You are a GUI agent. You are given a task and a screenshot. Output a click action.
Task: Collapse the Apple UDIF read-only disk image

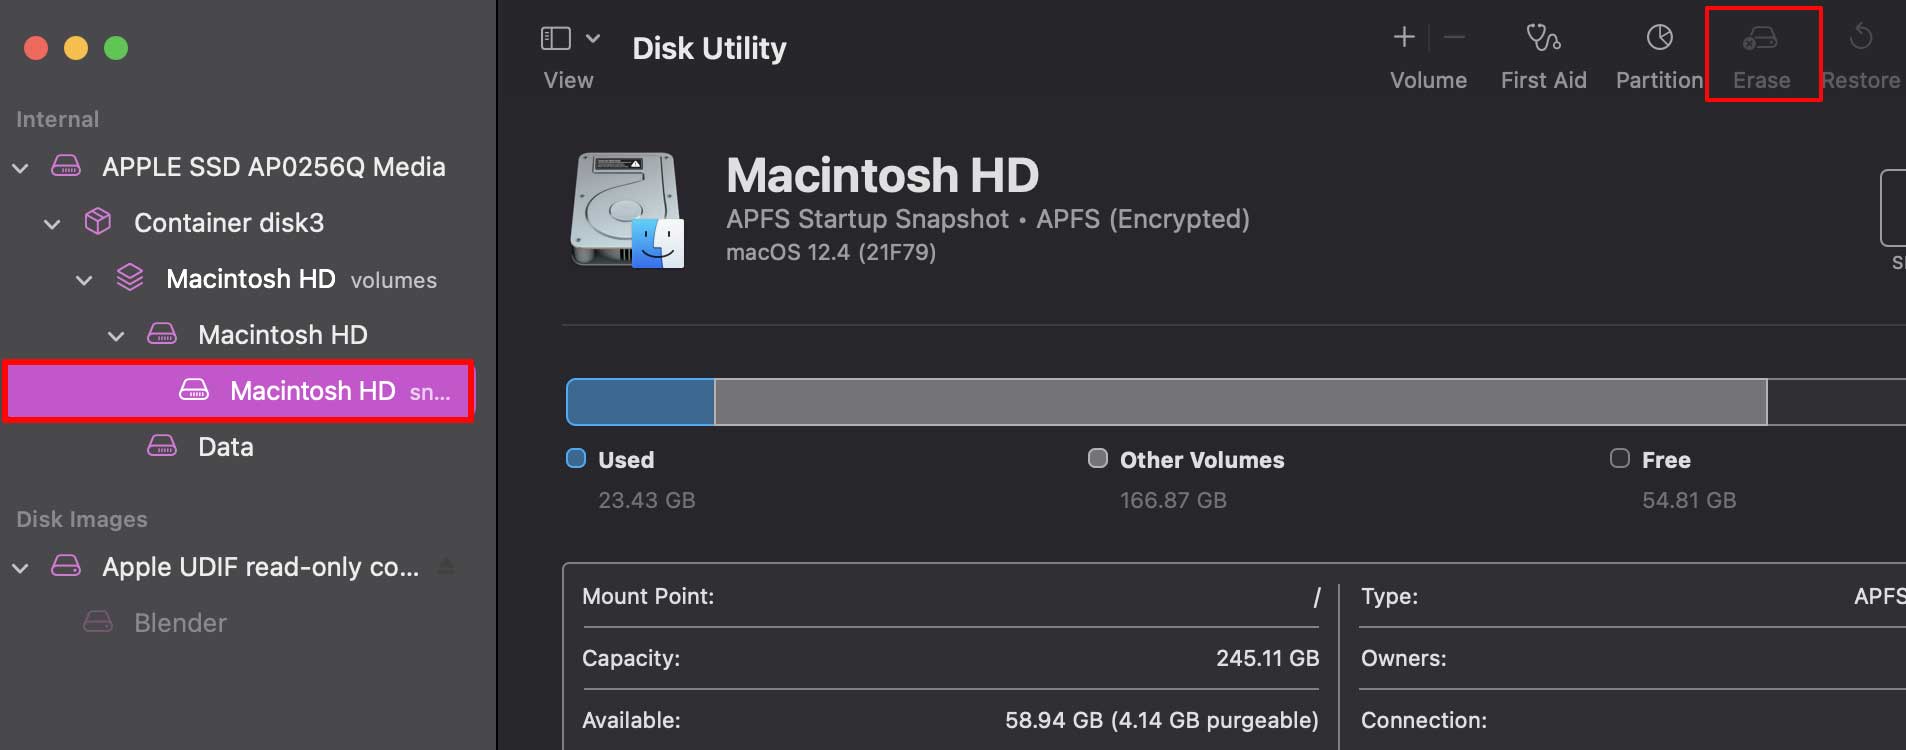(20, 568)
